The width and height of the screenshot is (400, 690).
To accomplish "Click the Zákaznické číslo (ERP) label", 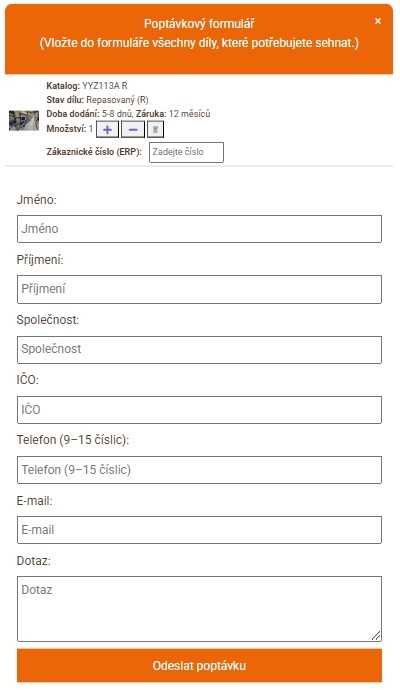I will tap(94, 152).
